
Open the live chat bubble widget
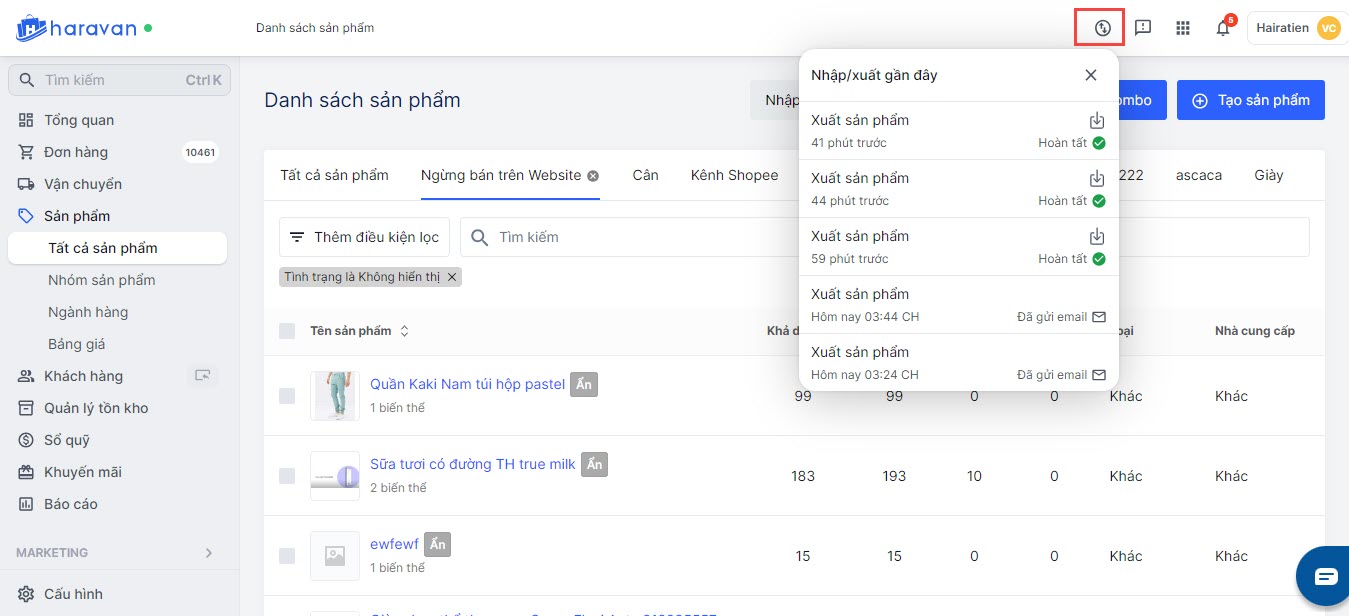[1325, 577]
